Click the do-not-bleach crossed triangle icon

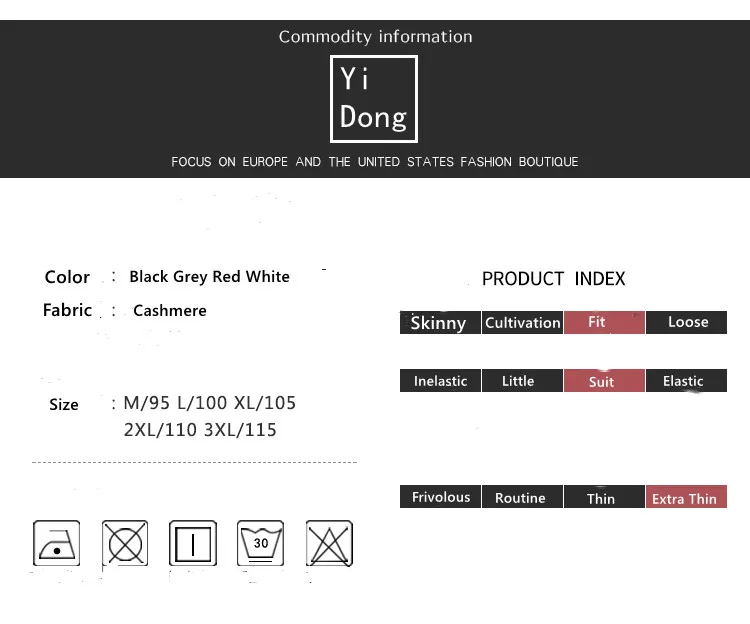[x=329, y=543]
